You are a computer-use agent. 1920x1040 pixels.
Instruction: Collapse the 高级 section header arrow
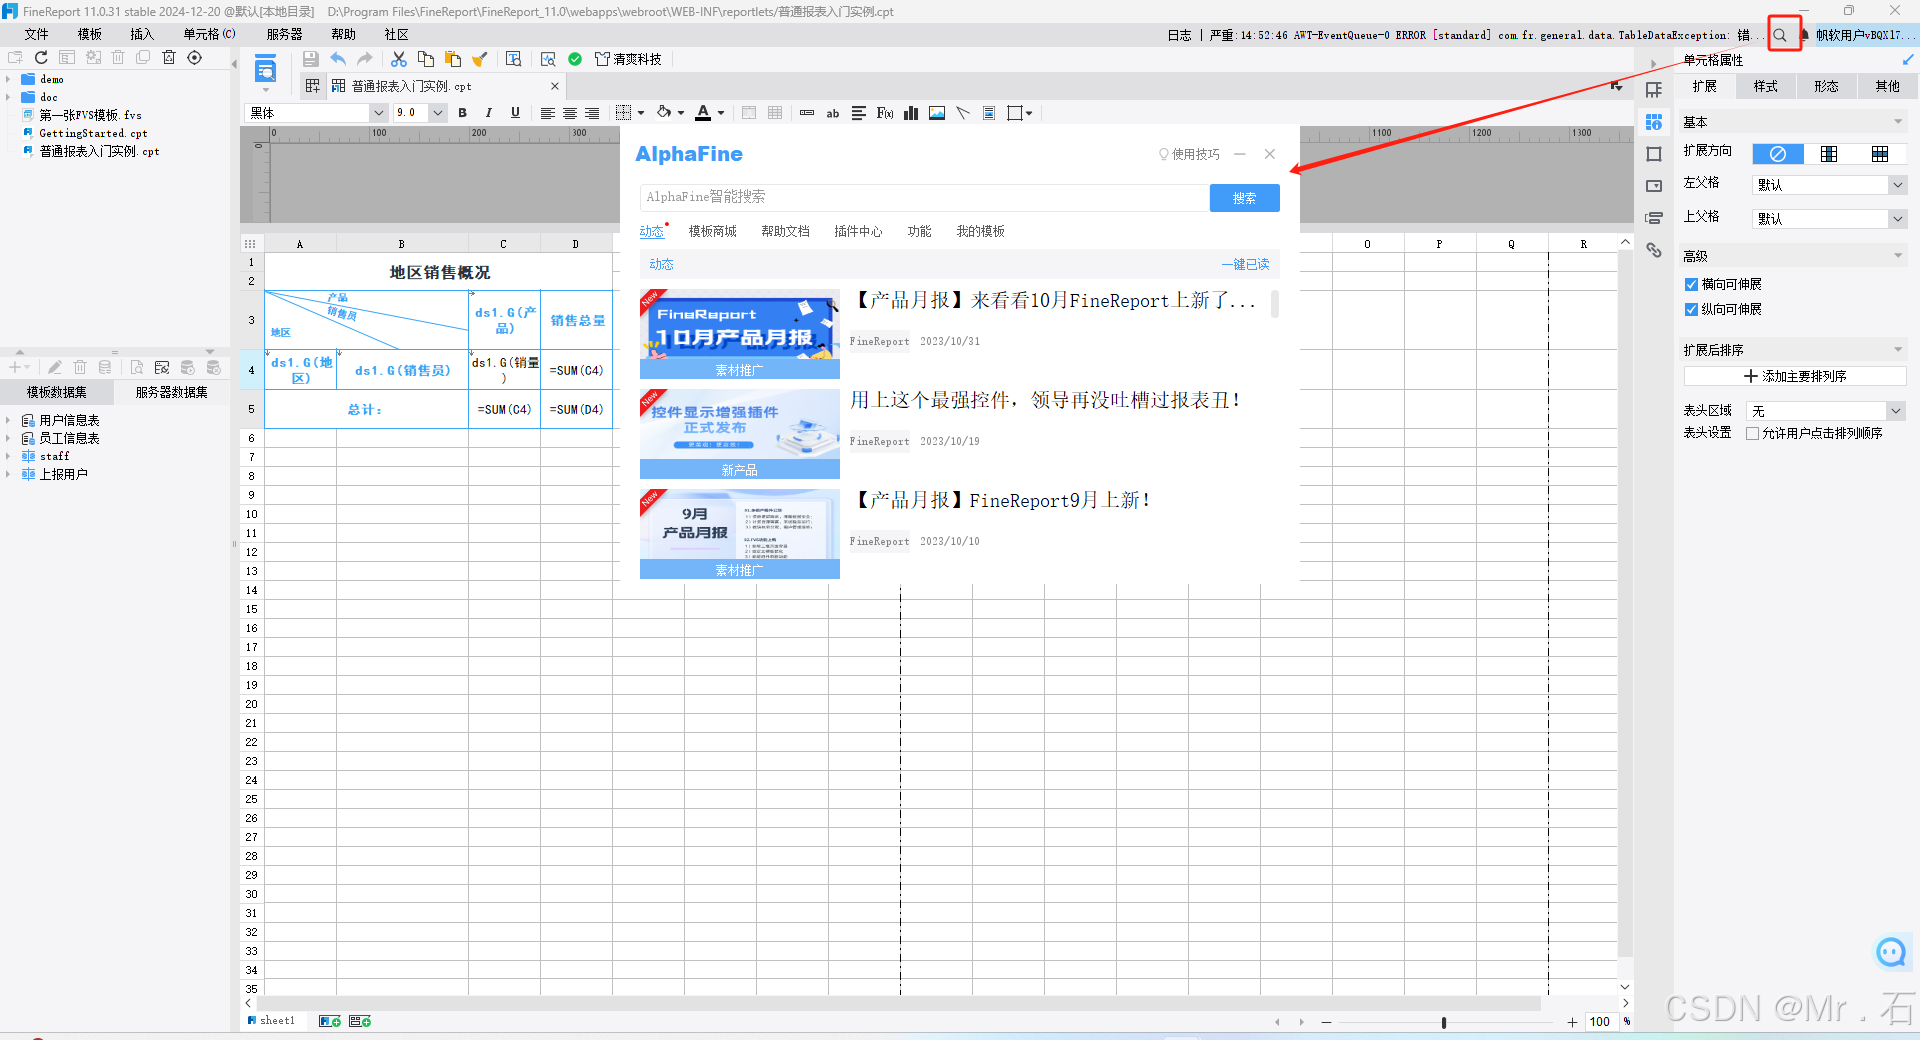[1898, 256]
